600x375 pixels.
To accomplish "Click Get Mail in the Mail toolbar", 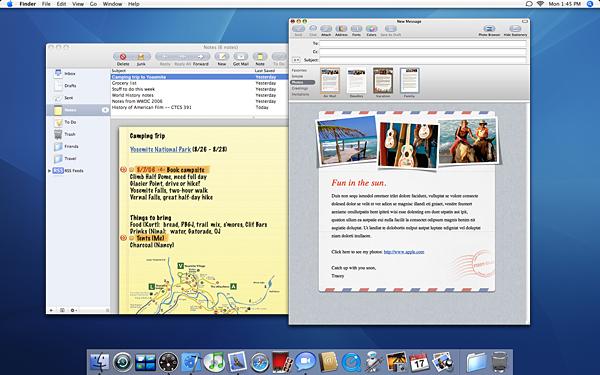I will click(241, 57).
